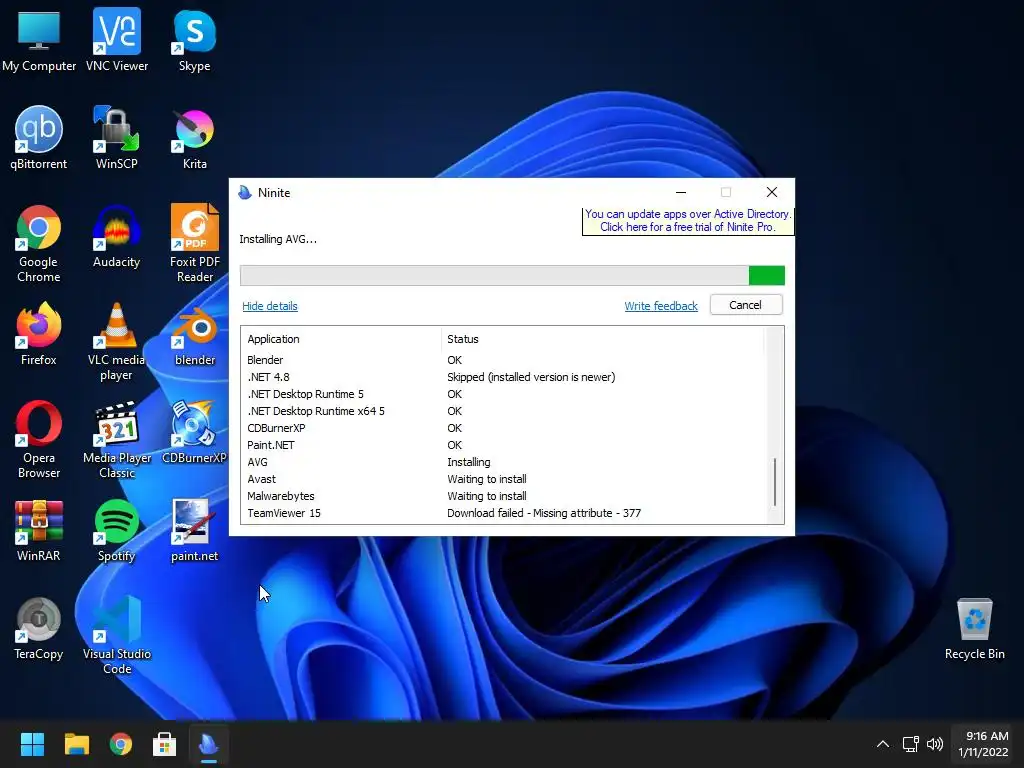
Task: Open Google Chrome desktop shortcut
Action: 39,243
